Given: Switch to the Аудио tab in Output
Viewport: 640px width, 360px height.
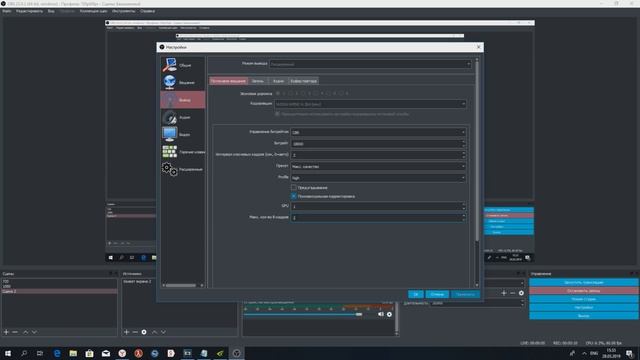Looking at the screenshot, I should point(278,81).
